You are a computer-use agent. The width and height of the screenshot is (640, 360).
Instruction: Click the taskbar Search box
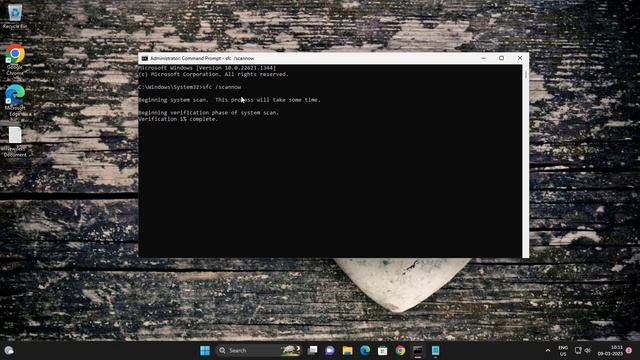[258, 350]
